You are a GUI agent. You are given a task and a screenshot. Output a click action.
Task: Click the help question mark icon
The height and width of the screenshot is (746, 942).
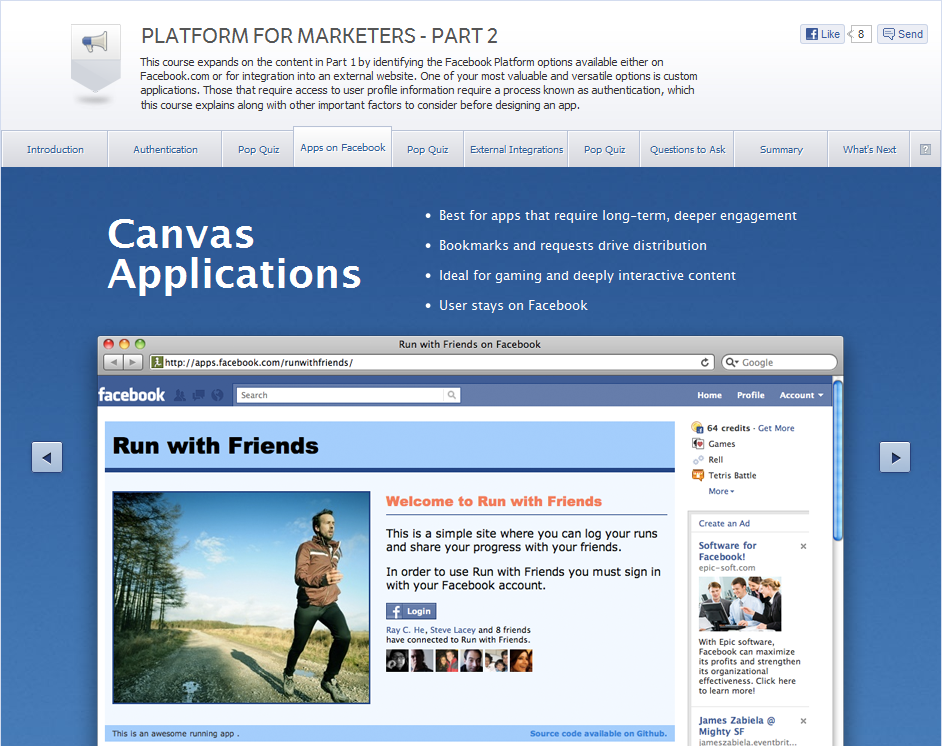tap(925, 149)
